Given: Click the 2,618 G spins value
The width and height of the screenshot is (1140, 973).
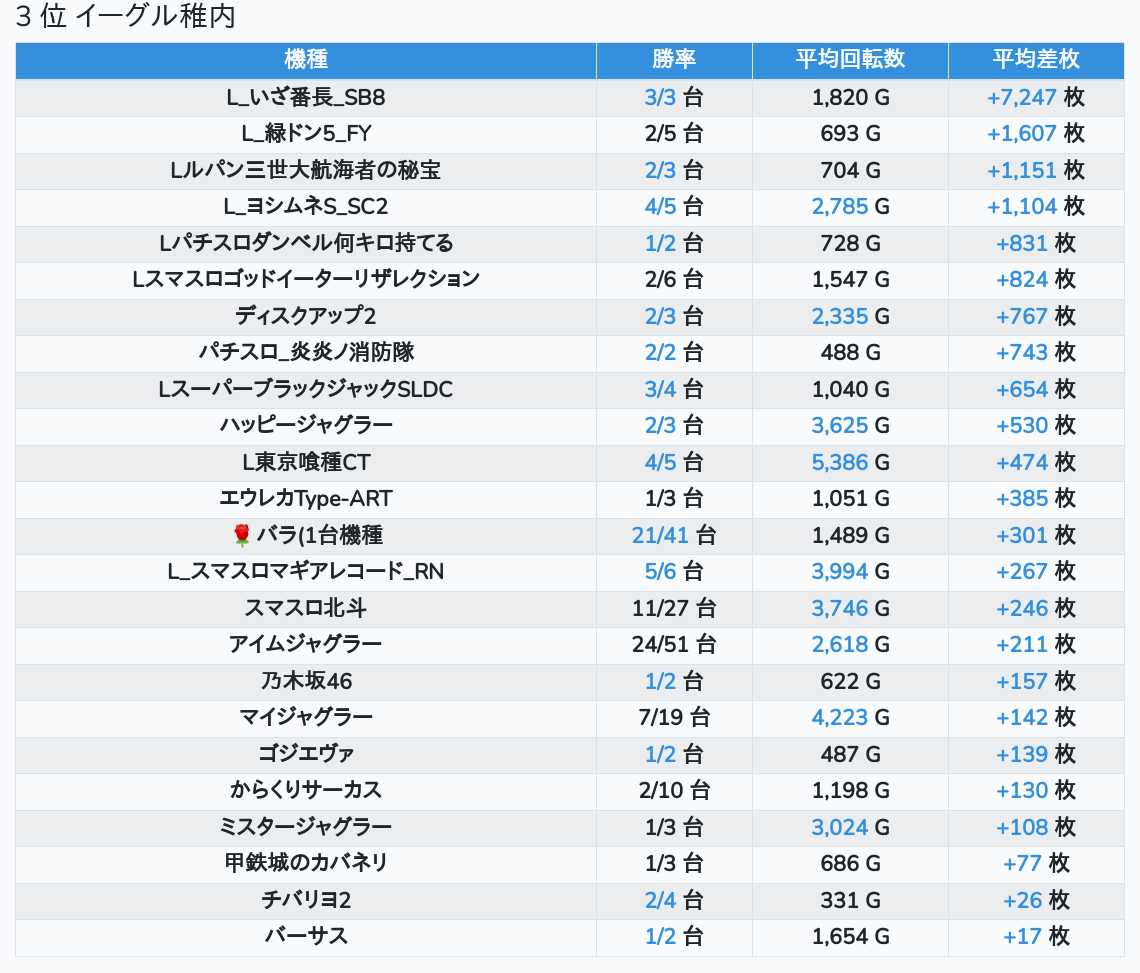Looking at the screenshot, I should coord(850,644).
